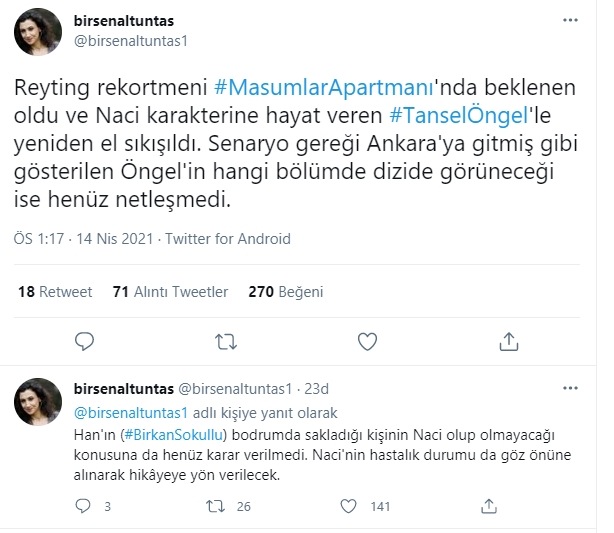614x533 pixels.
Task: Click the Twitter for Android source link
Action: [x=227, y=239]
